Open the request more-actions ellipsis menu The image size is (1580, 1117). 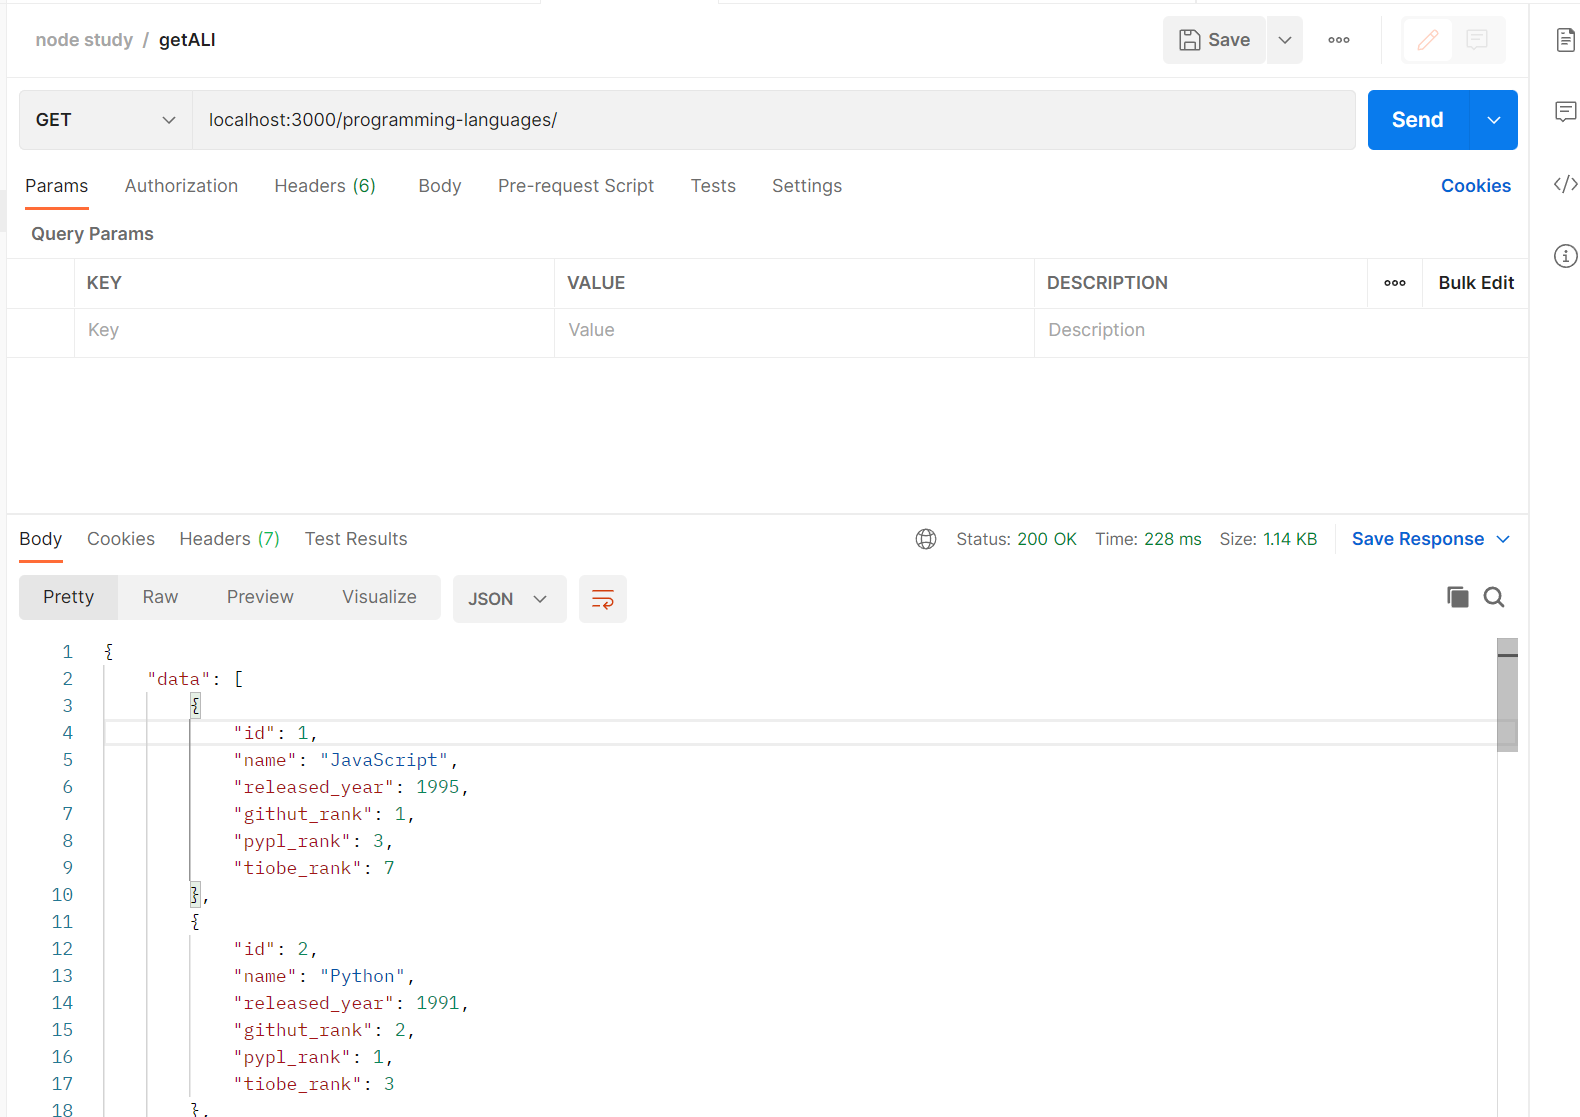pos(1339,40)
